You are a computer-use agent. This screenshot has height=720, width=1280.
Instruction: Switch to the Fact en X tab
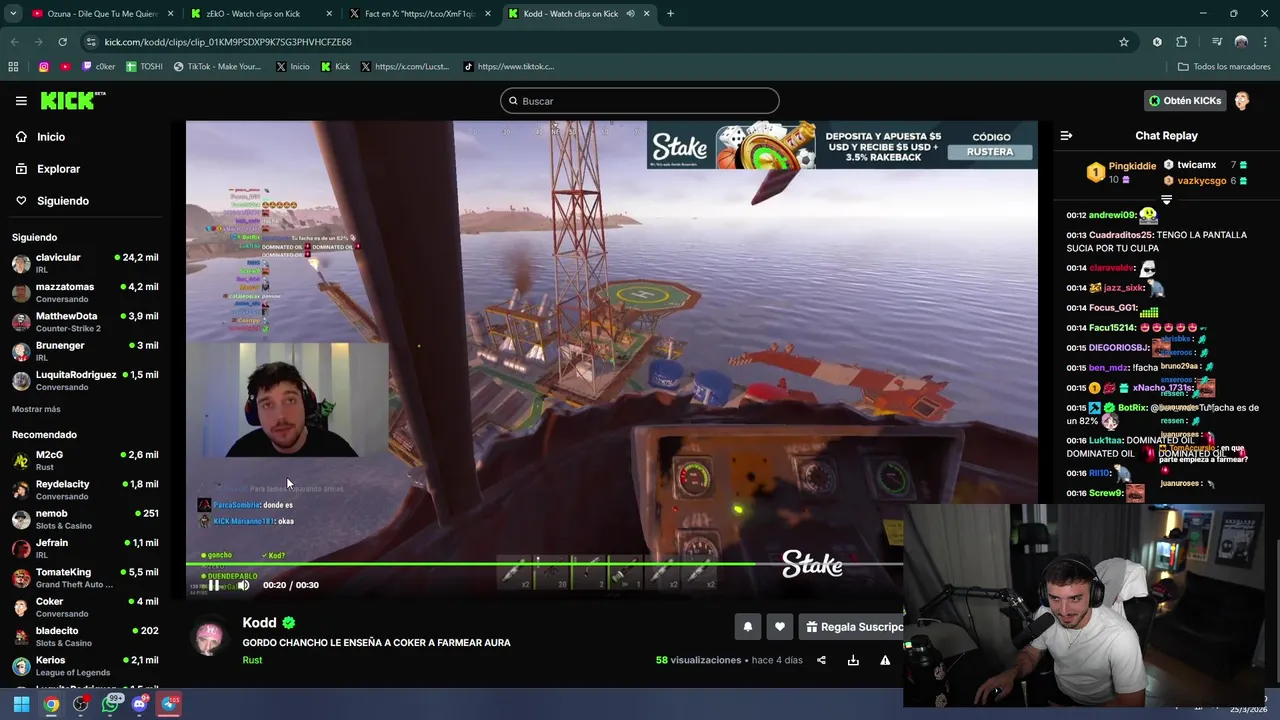click(418, 14)
